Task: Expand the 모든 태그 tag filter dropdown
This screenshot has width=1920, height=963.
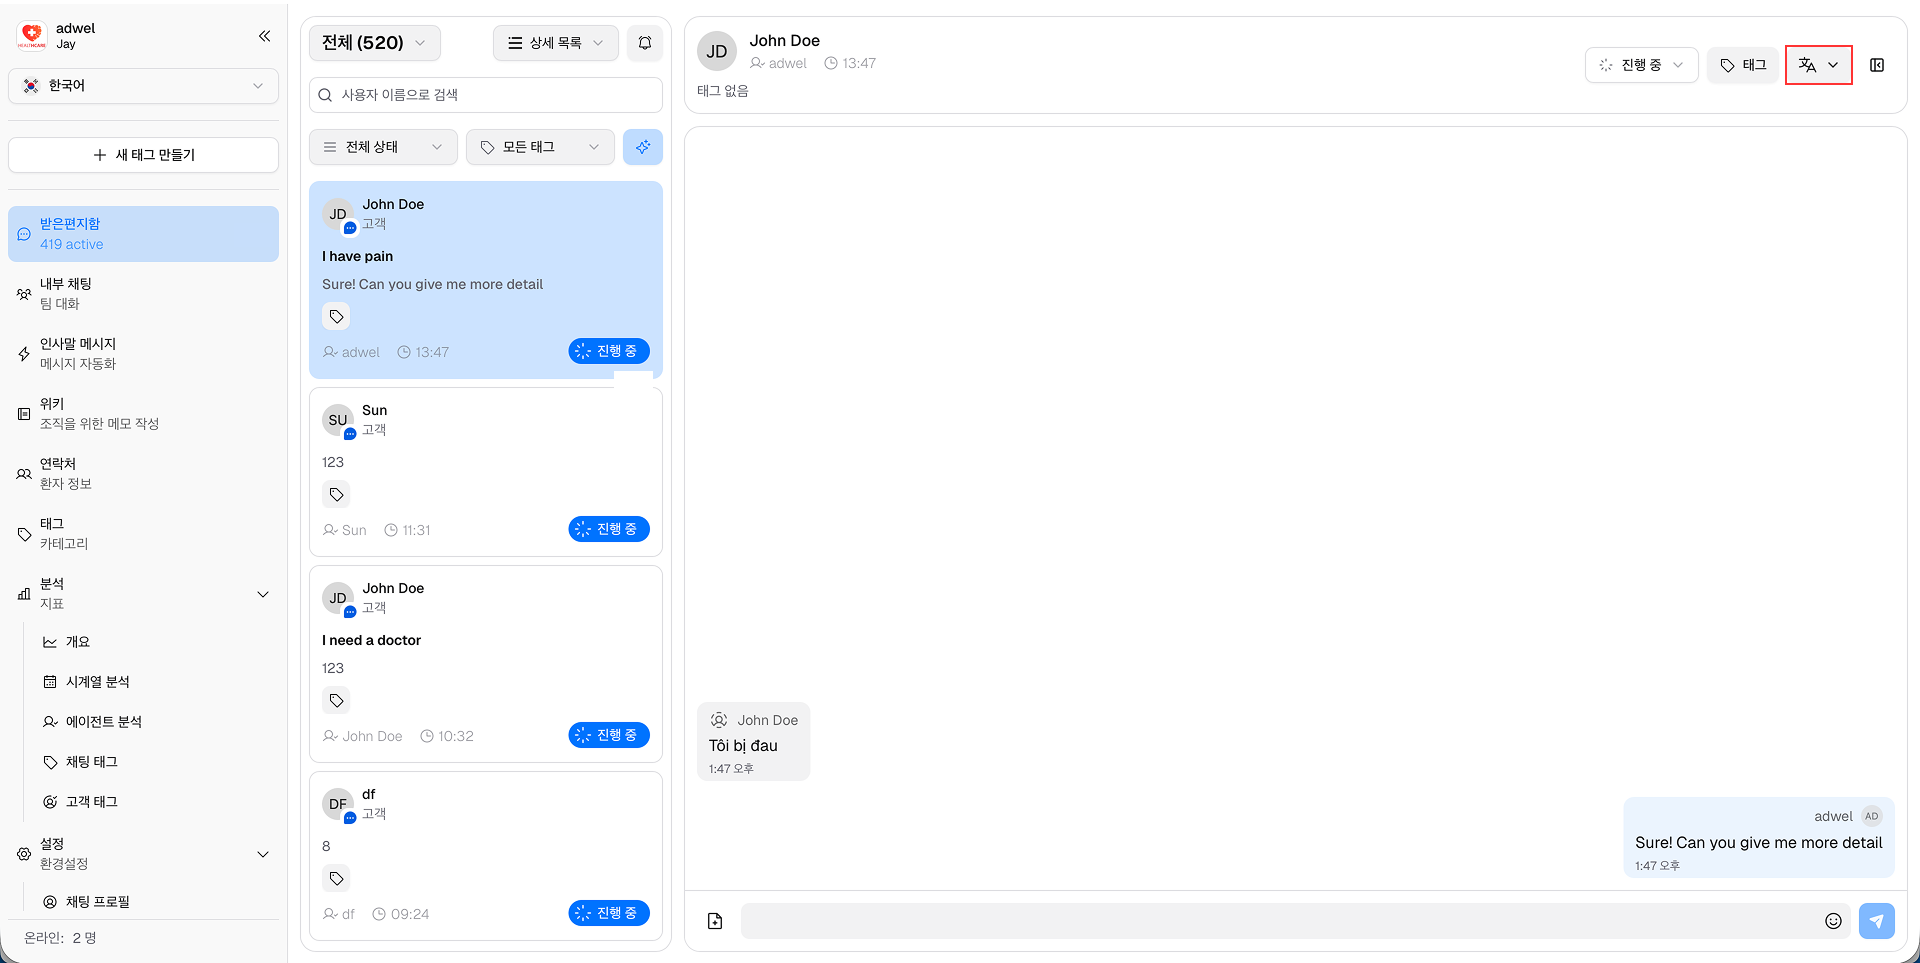Action: pyautogui.click(x=540, y=147)
